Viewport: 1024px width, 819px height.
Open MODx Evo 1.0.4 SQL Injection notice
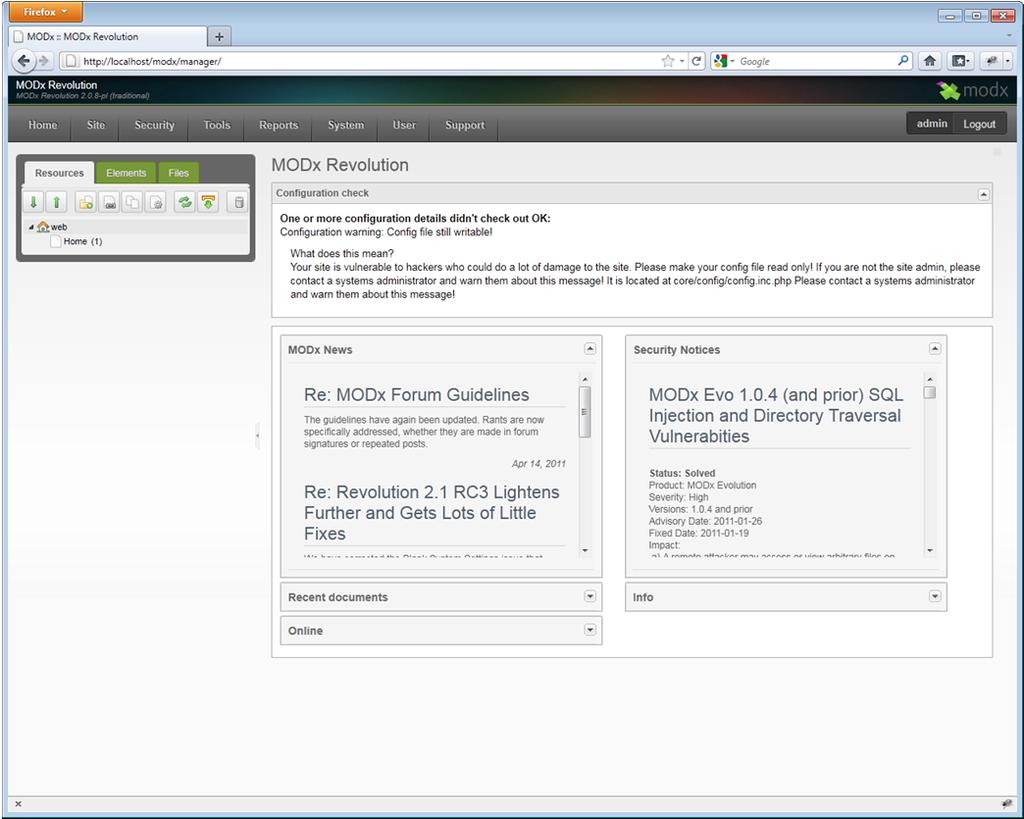coord(776,415)
